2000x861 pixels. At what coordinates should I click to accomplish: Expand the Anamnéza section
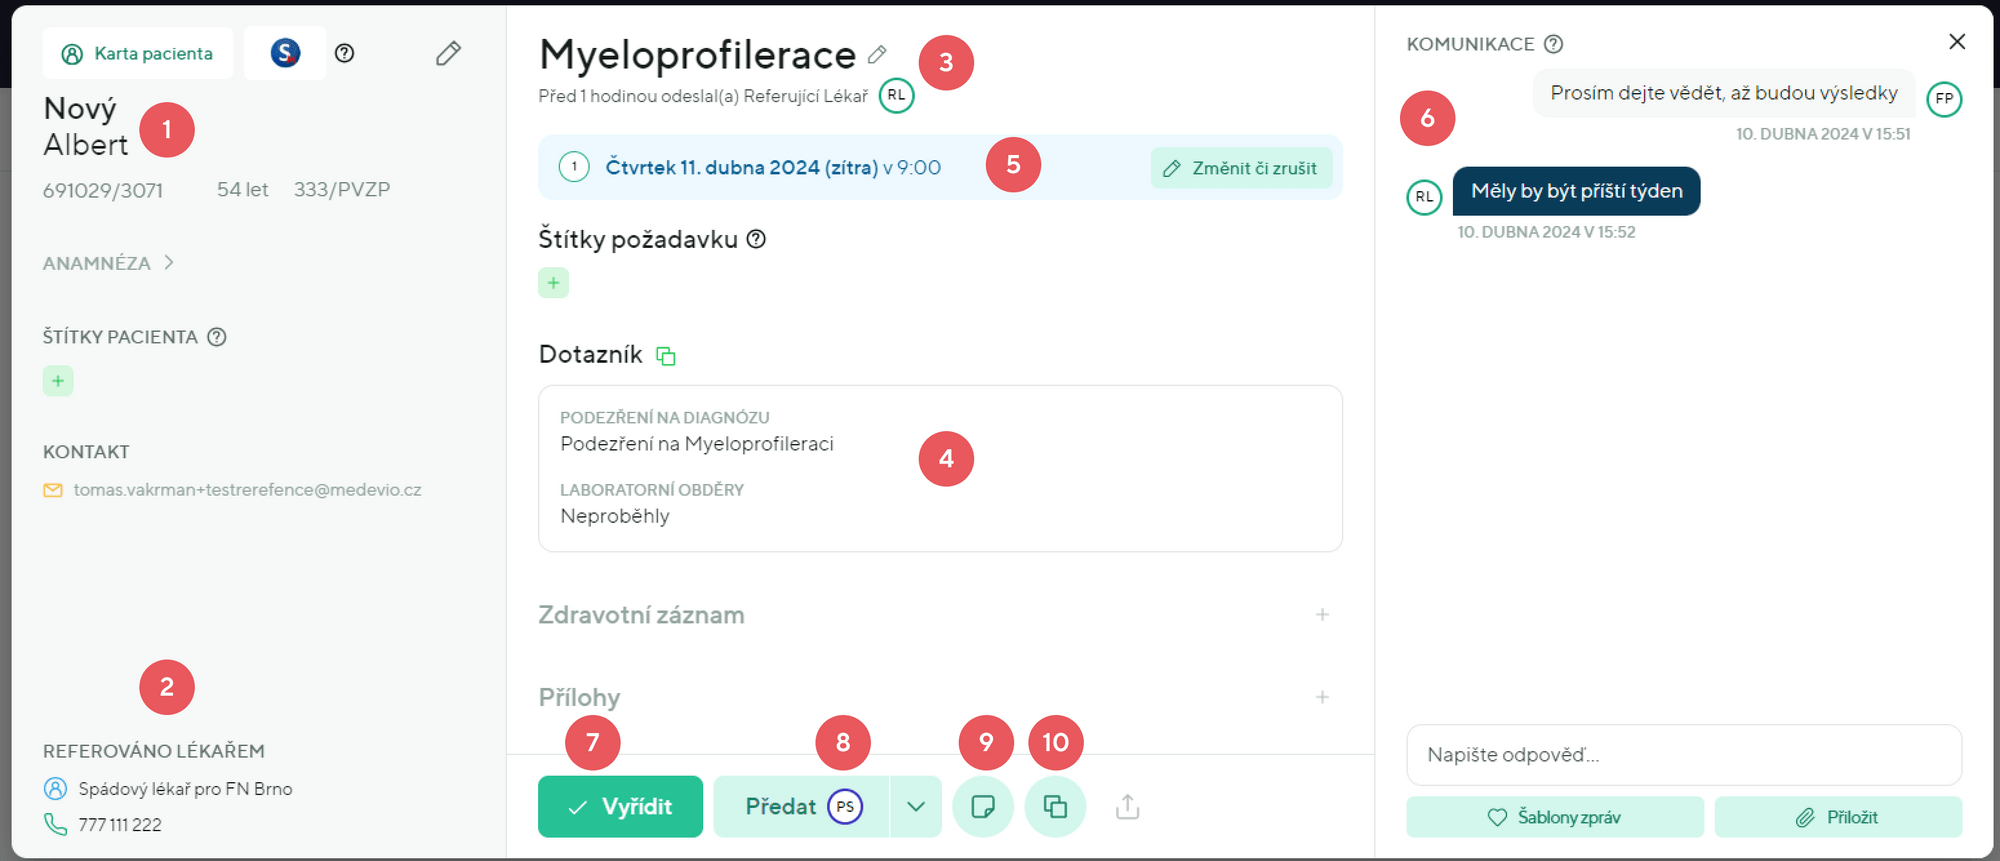[x=108, y=263]
